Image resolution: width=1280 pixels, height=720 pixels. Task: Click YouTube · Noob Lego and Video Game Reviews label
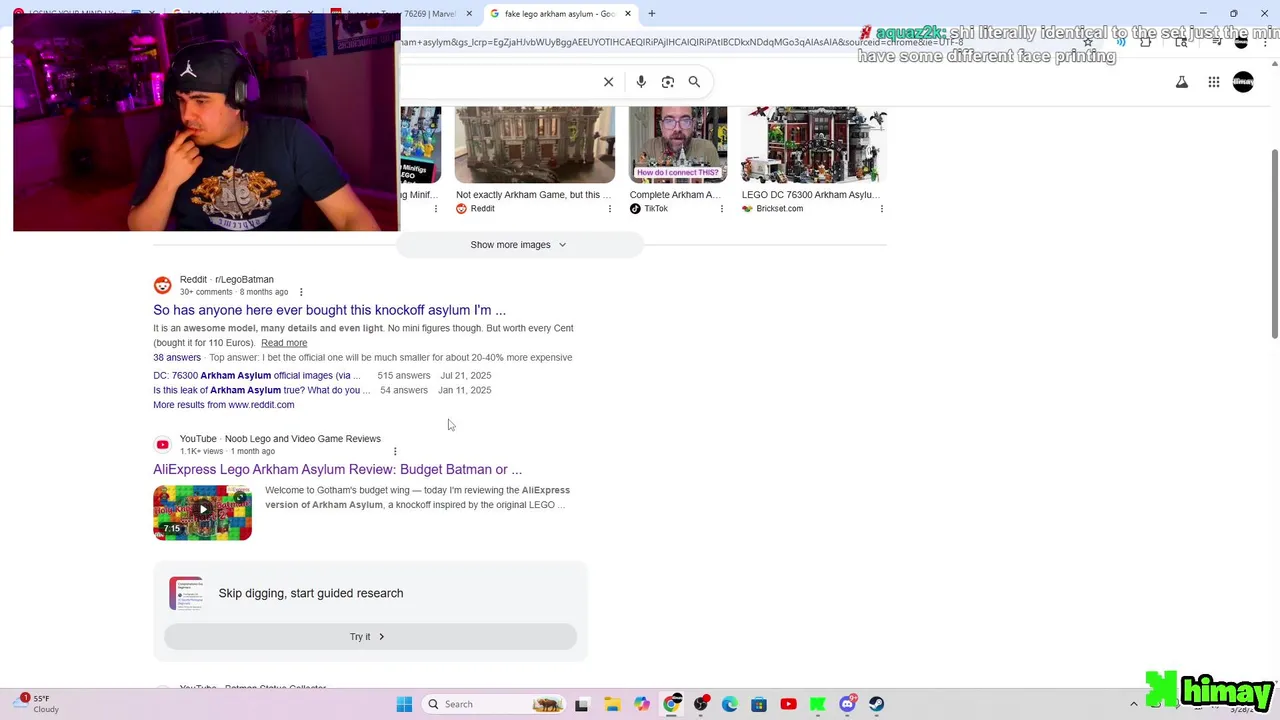pyautogui.click(x=280, y=439)
